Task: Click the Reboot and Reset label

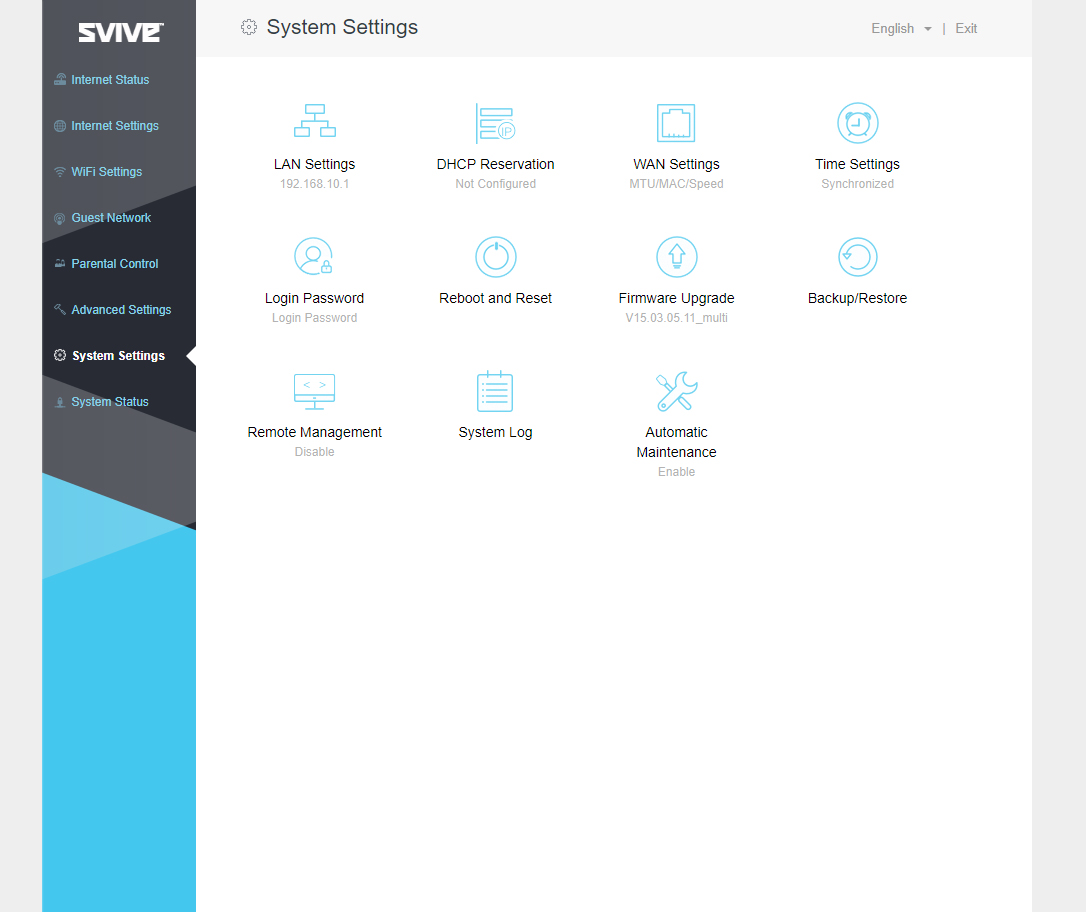Action: pos(495,298)
